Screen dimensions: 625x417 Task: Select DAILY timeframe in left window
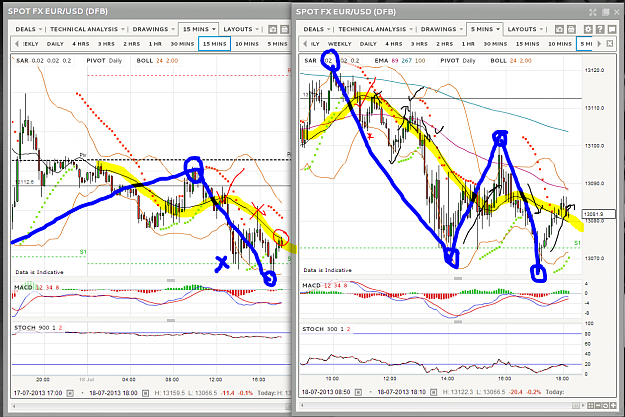(x=55, y=44)
